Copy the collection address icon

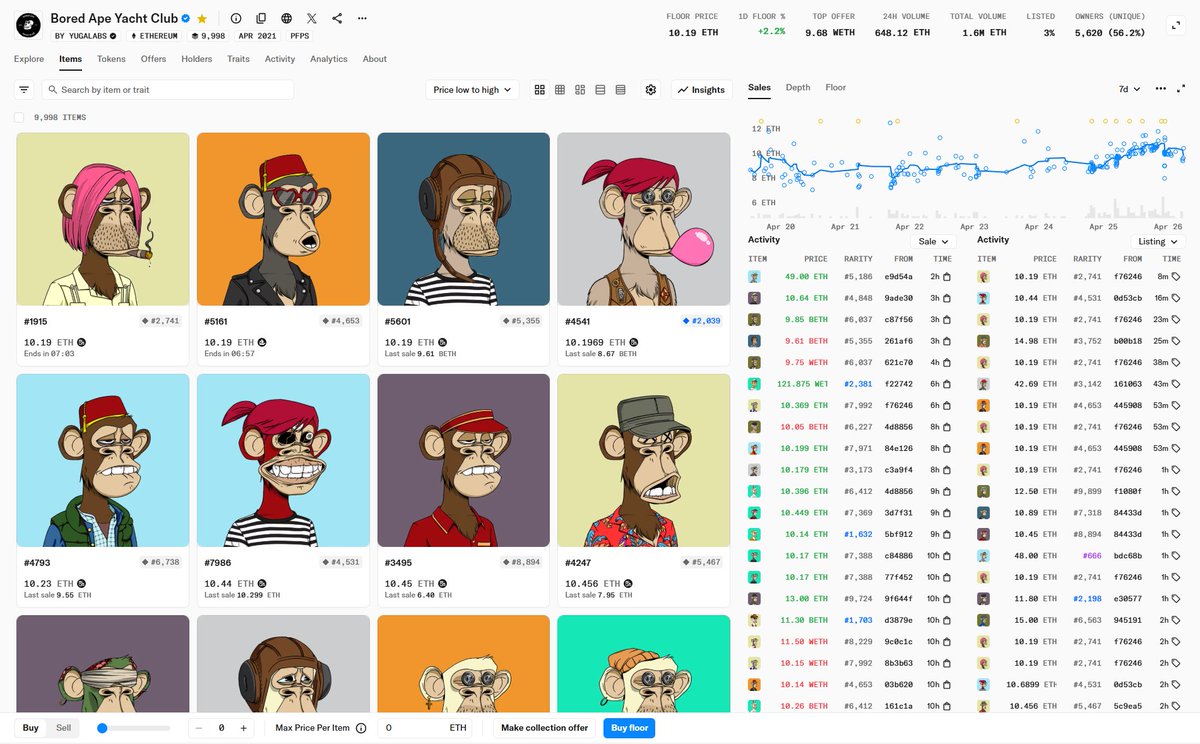261,18
